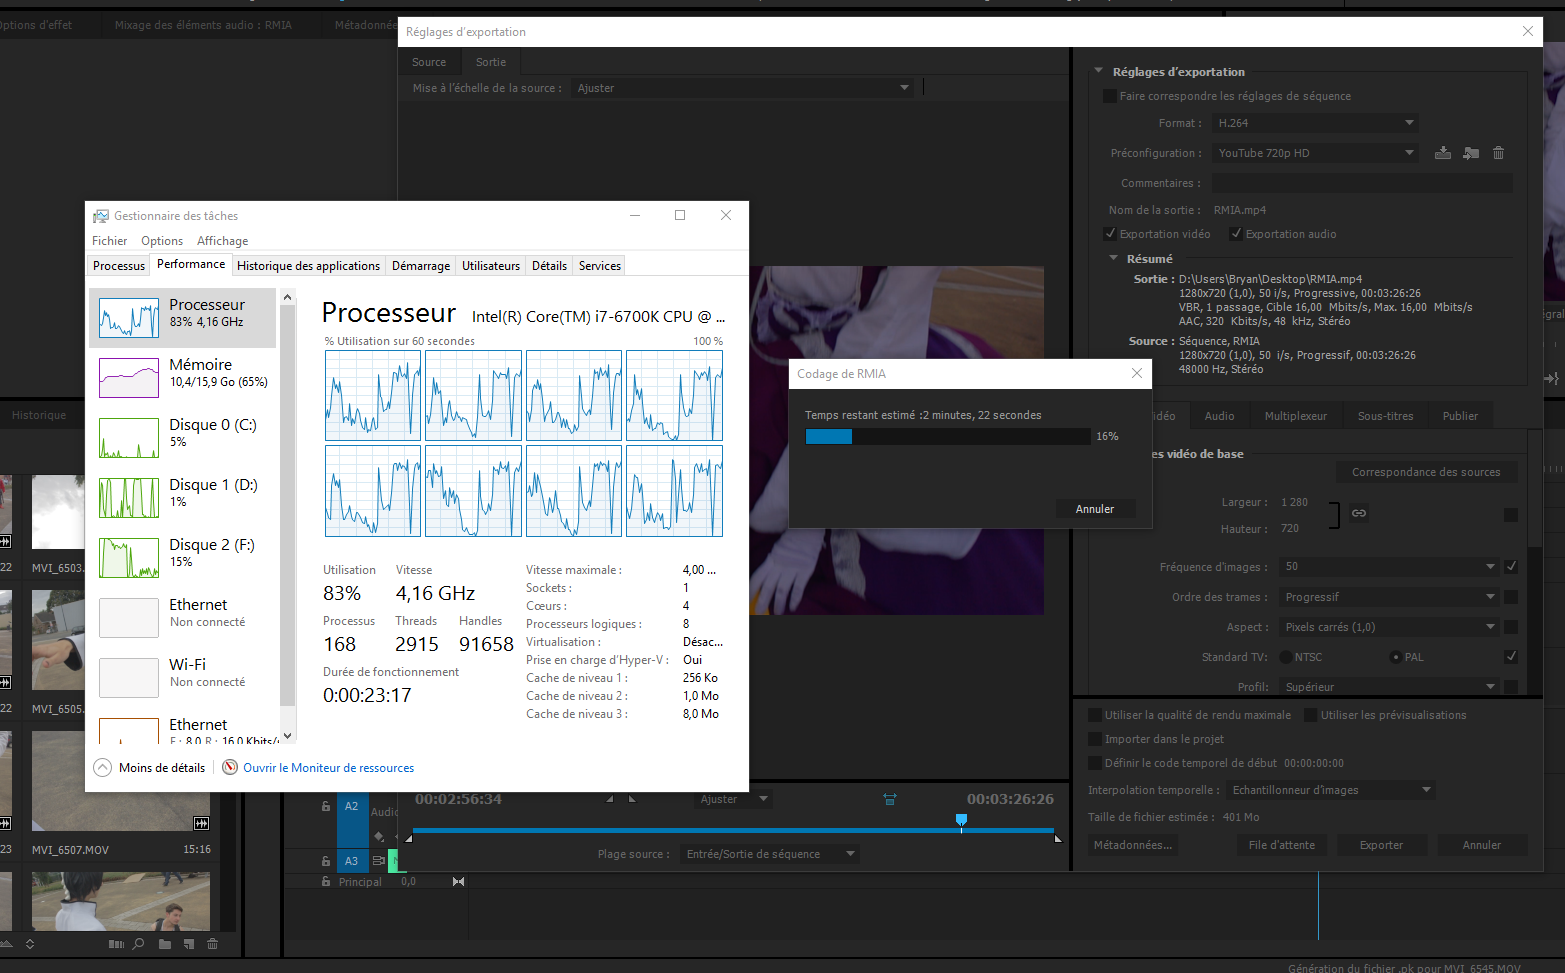
Task: Click the trash icon in project panel
Action: 212,943
